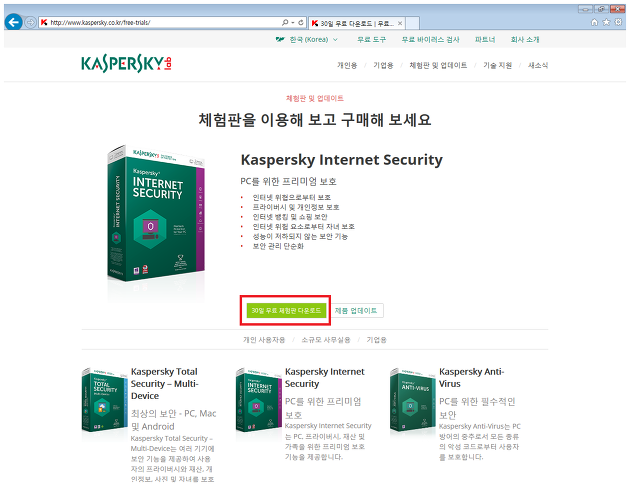The width and height of the screenshot is (630, 486).
Task: Open favorites star icon
Action: coord(606,22)
